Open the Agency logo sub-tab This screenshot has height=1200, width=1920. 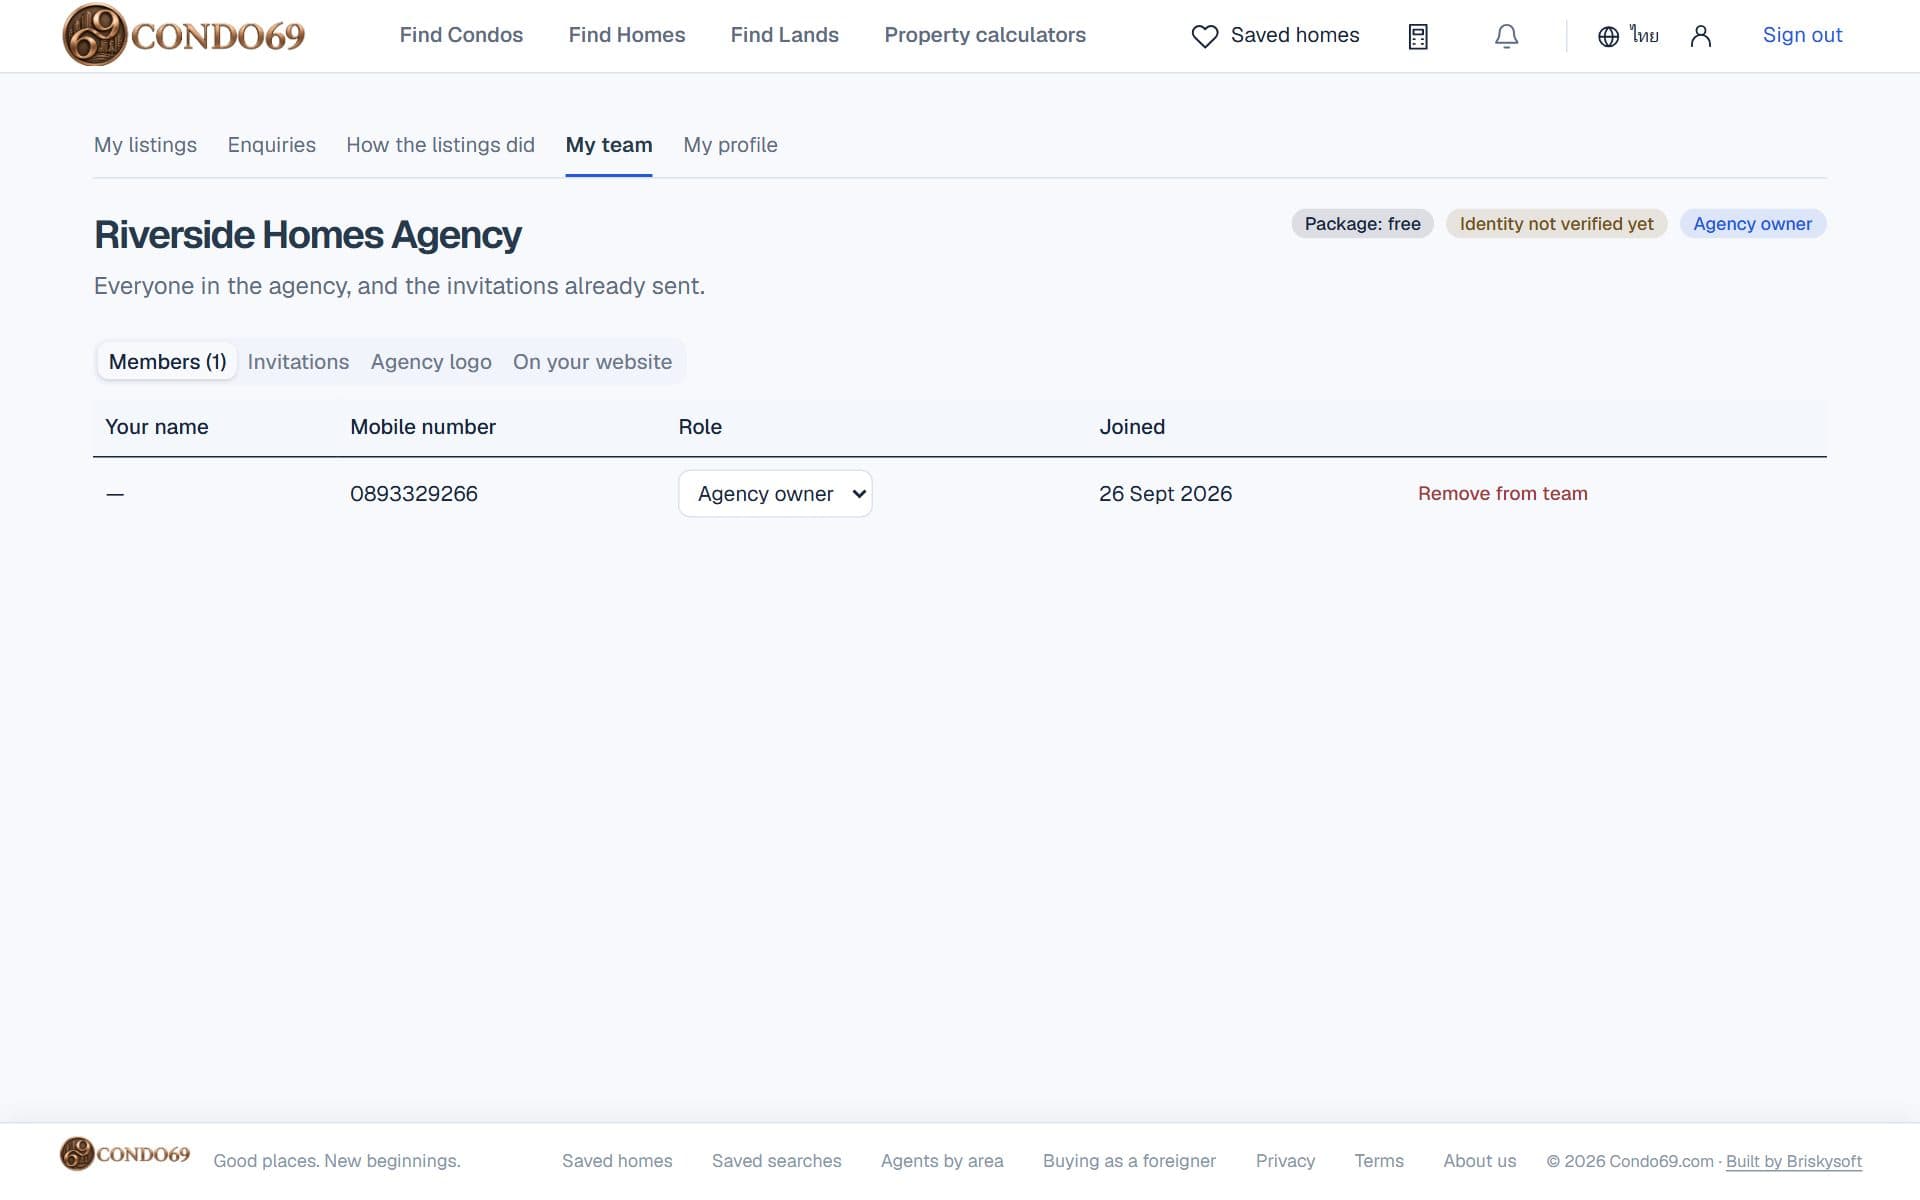point(431,362)
